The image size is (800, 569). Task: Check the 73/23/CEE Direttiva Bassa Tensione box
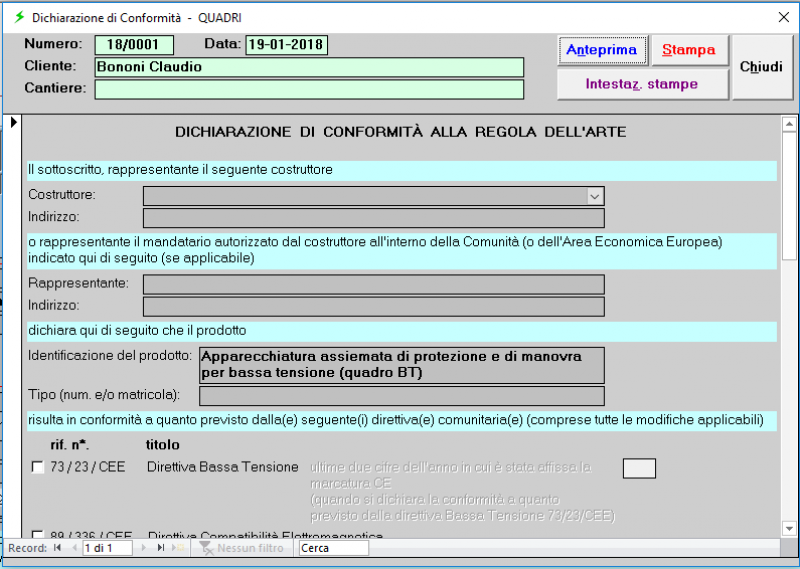37,467
